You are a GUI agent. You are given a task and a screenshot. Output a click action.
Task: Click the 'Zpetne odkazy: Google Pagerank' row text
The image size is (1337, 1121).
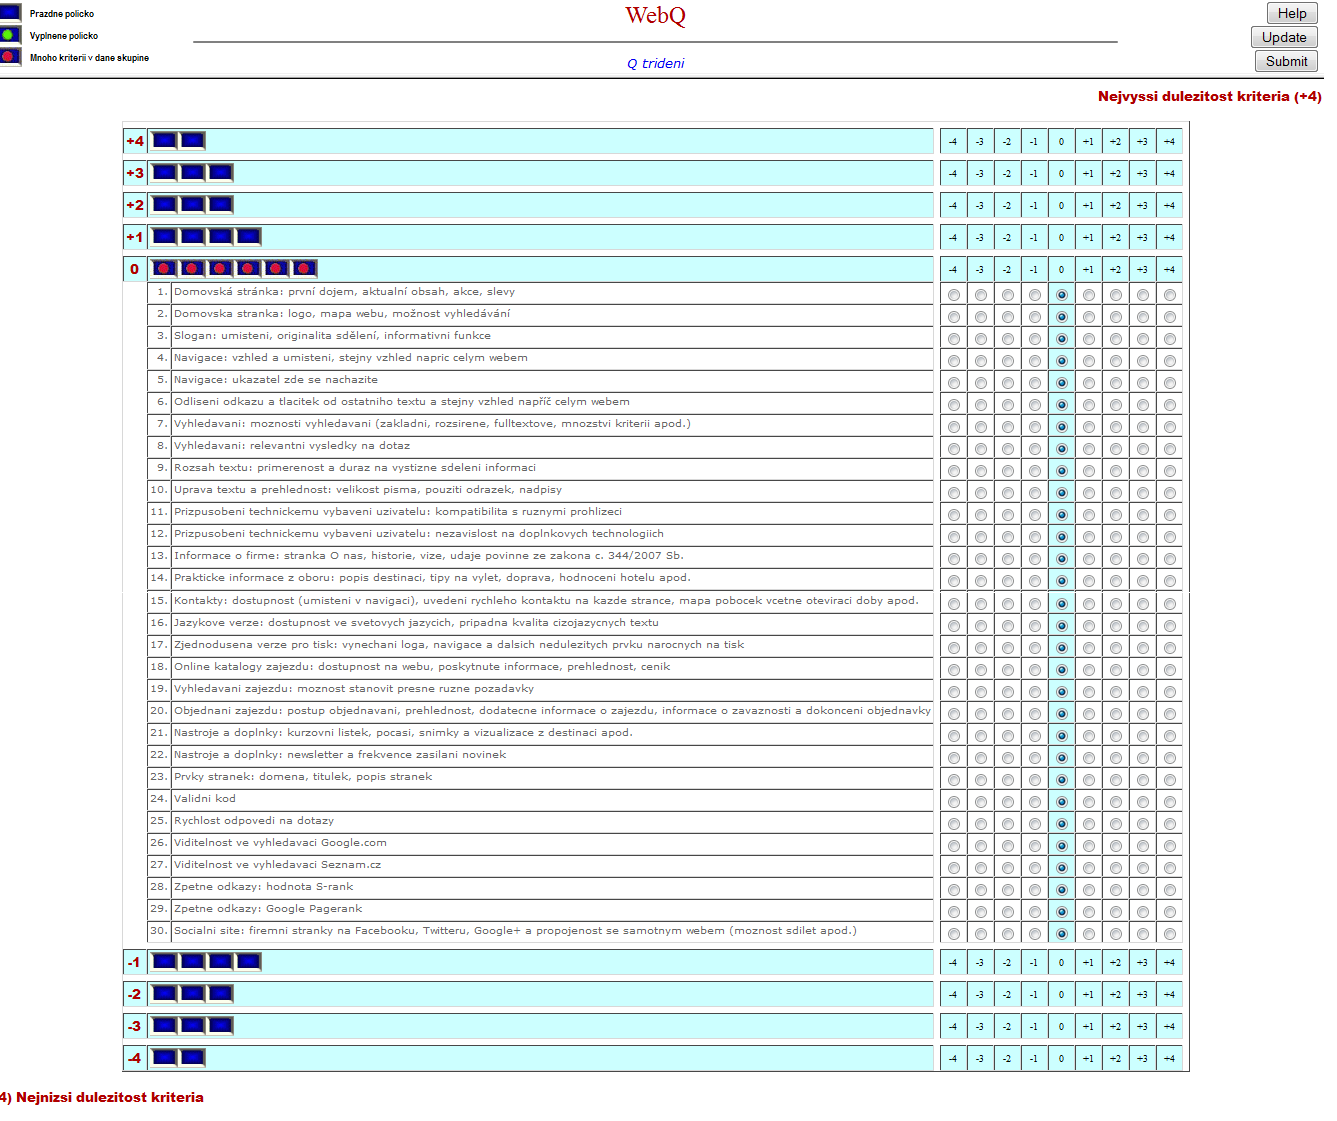tap(268, 909)
